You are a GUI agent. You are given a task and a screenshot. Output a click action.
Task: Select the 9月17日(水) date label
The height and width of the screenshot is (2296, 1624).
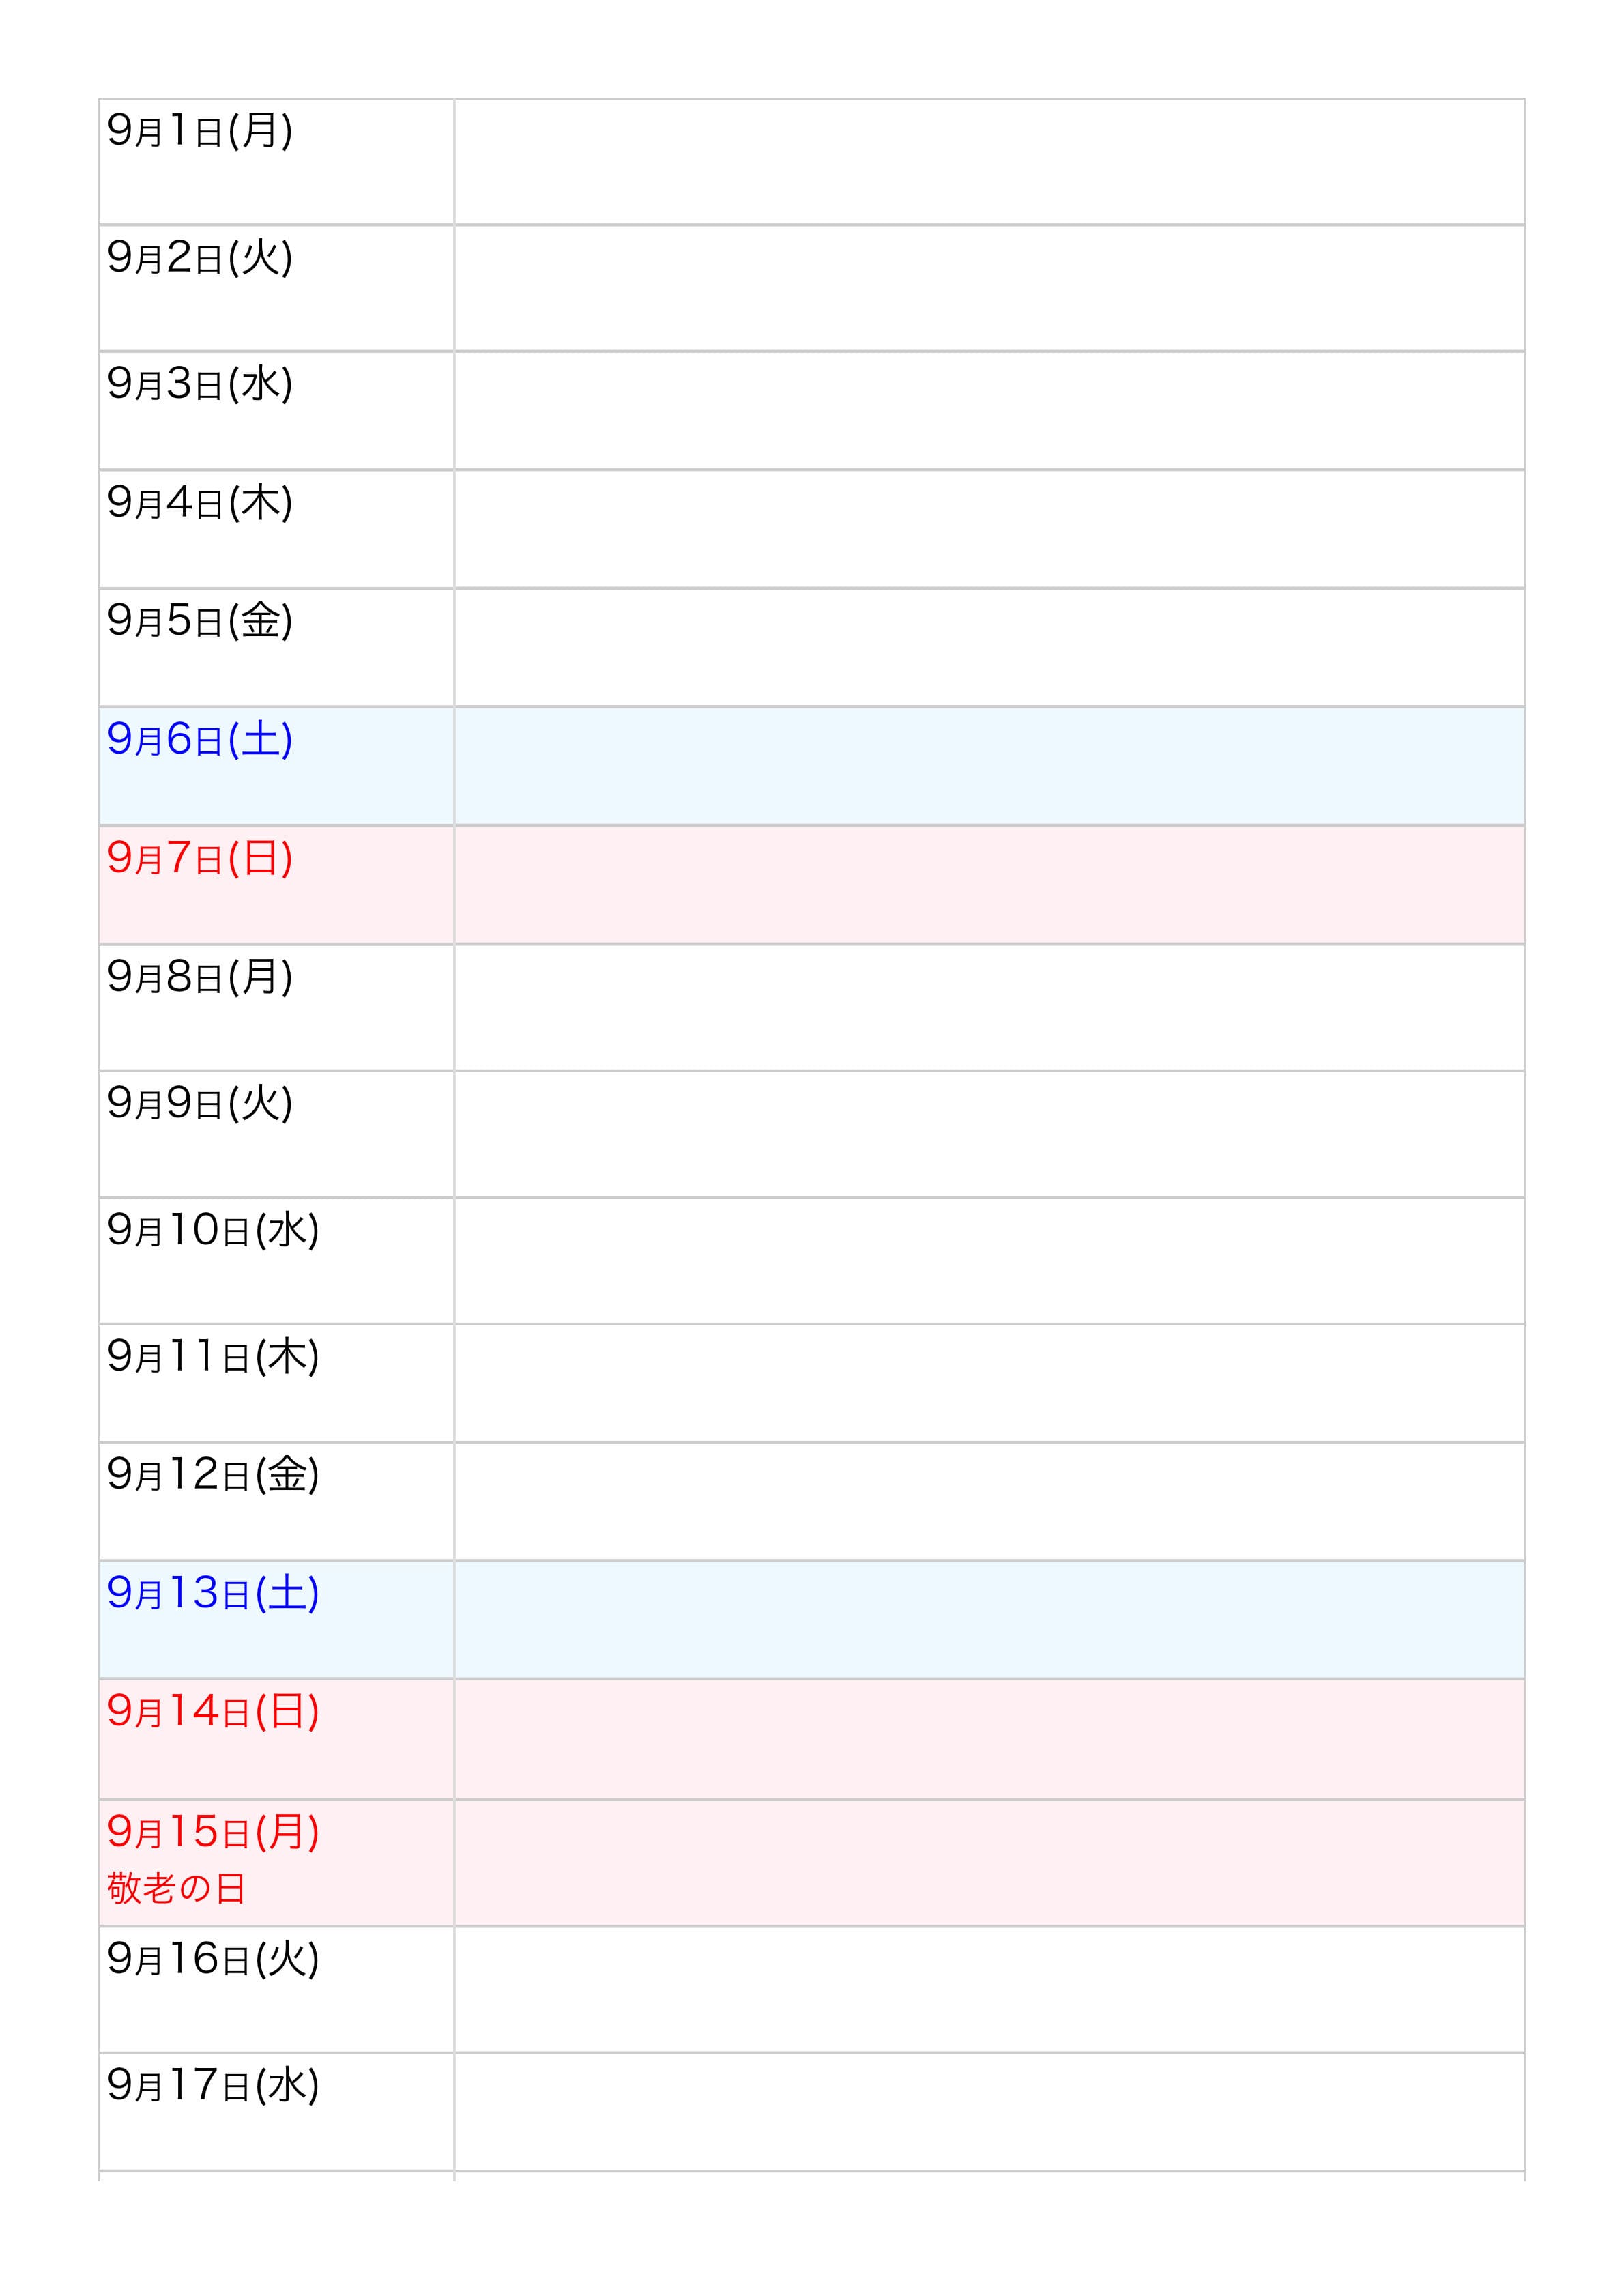coord(212,2086)
